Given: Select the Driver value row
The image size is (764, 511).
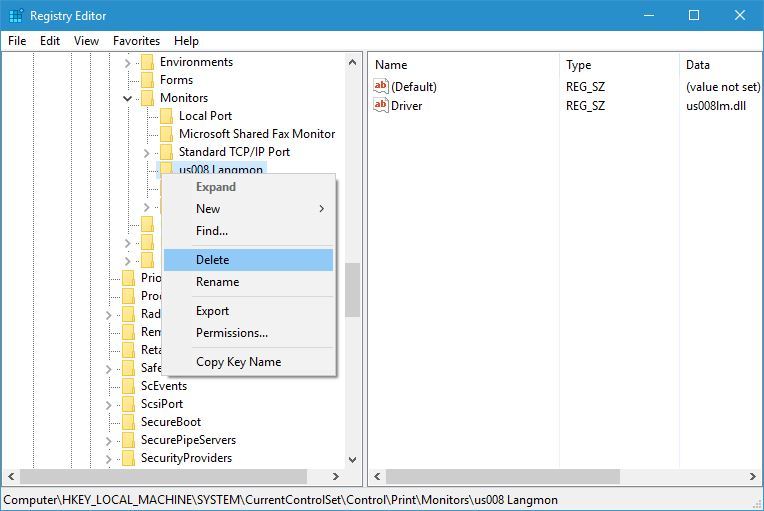Looking at the screenshot, I should tap(406, 106).
